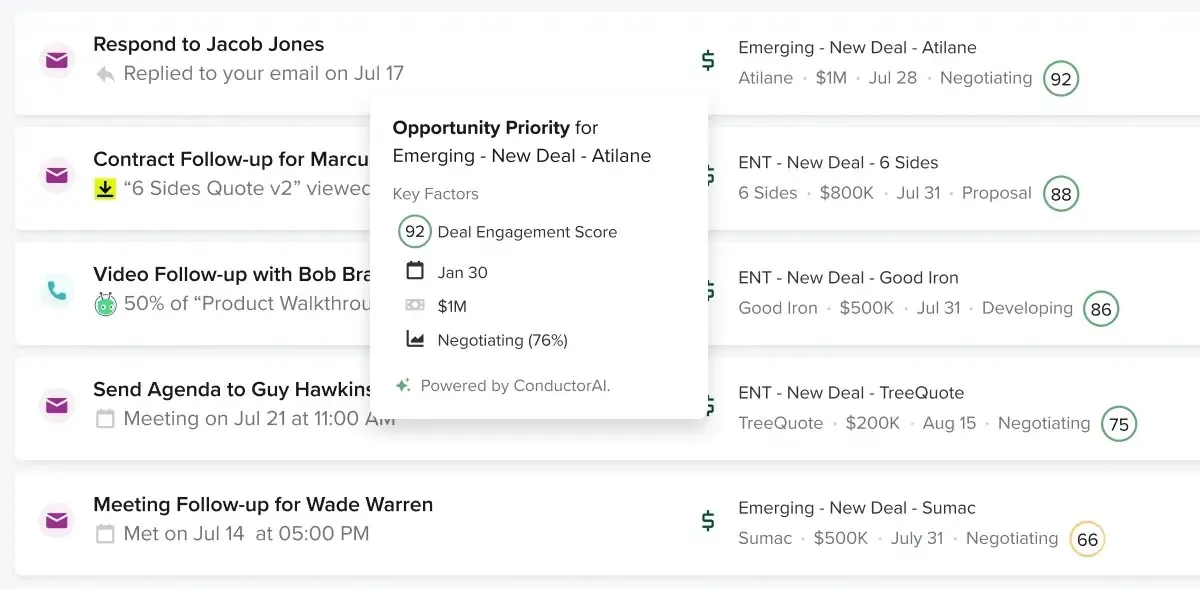Click email icon for Contract Follow-up task
Image resolution: width=1200 pixels, height=590 pixels.
point(57,175)
